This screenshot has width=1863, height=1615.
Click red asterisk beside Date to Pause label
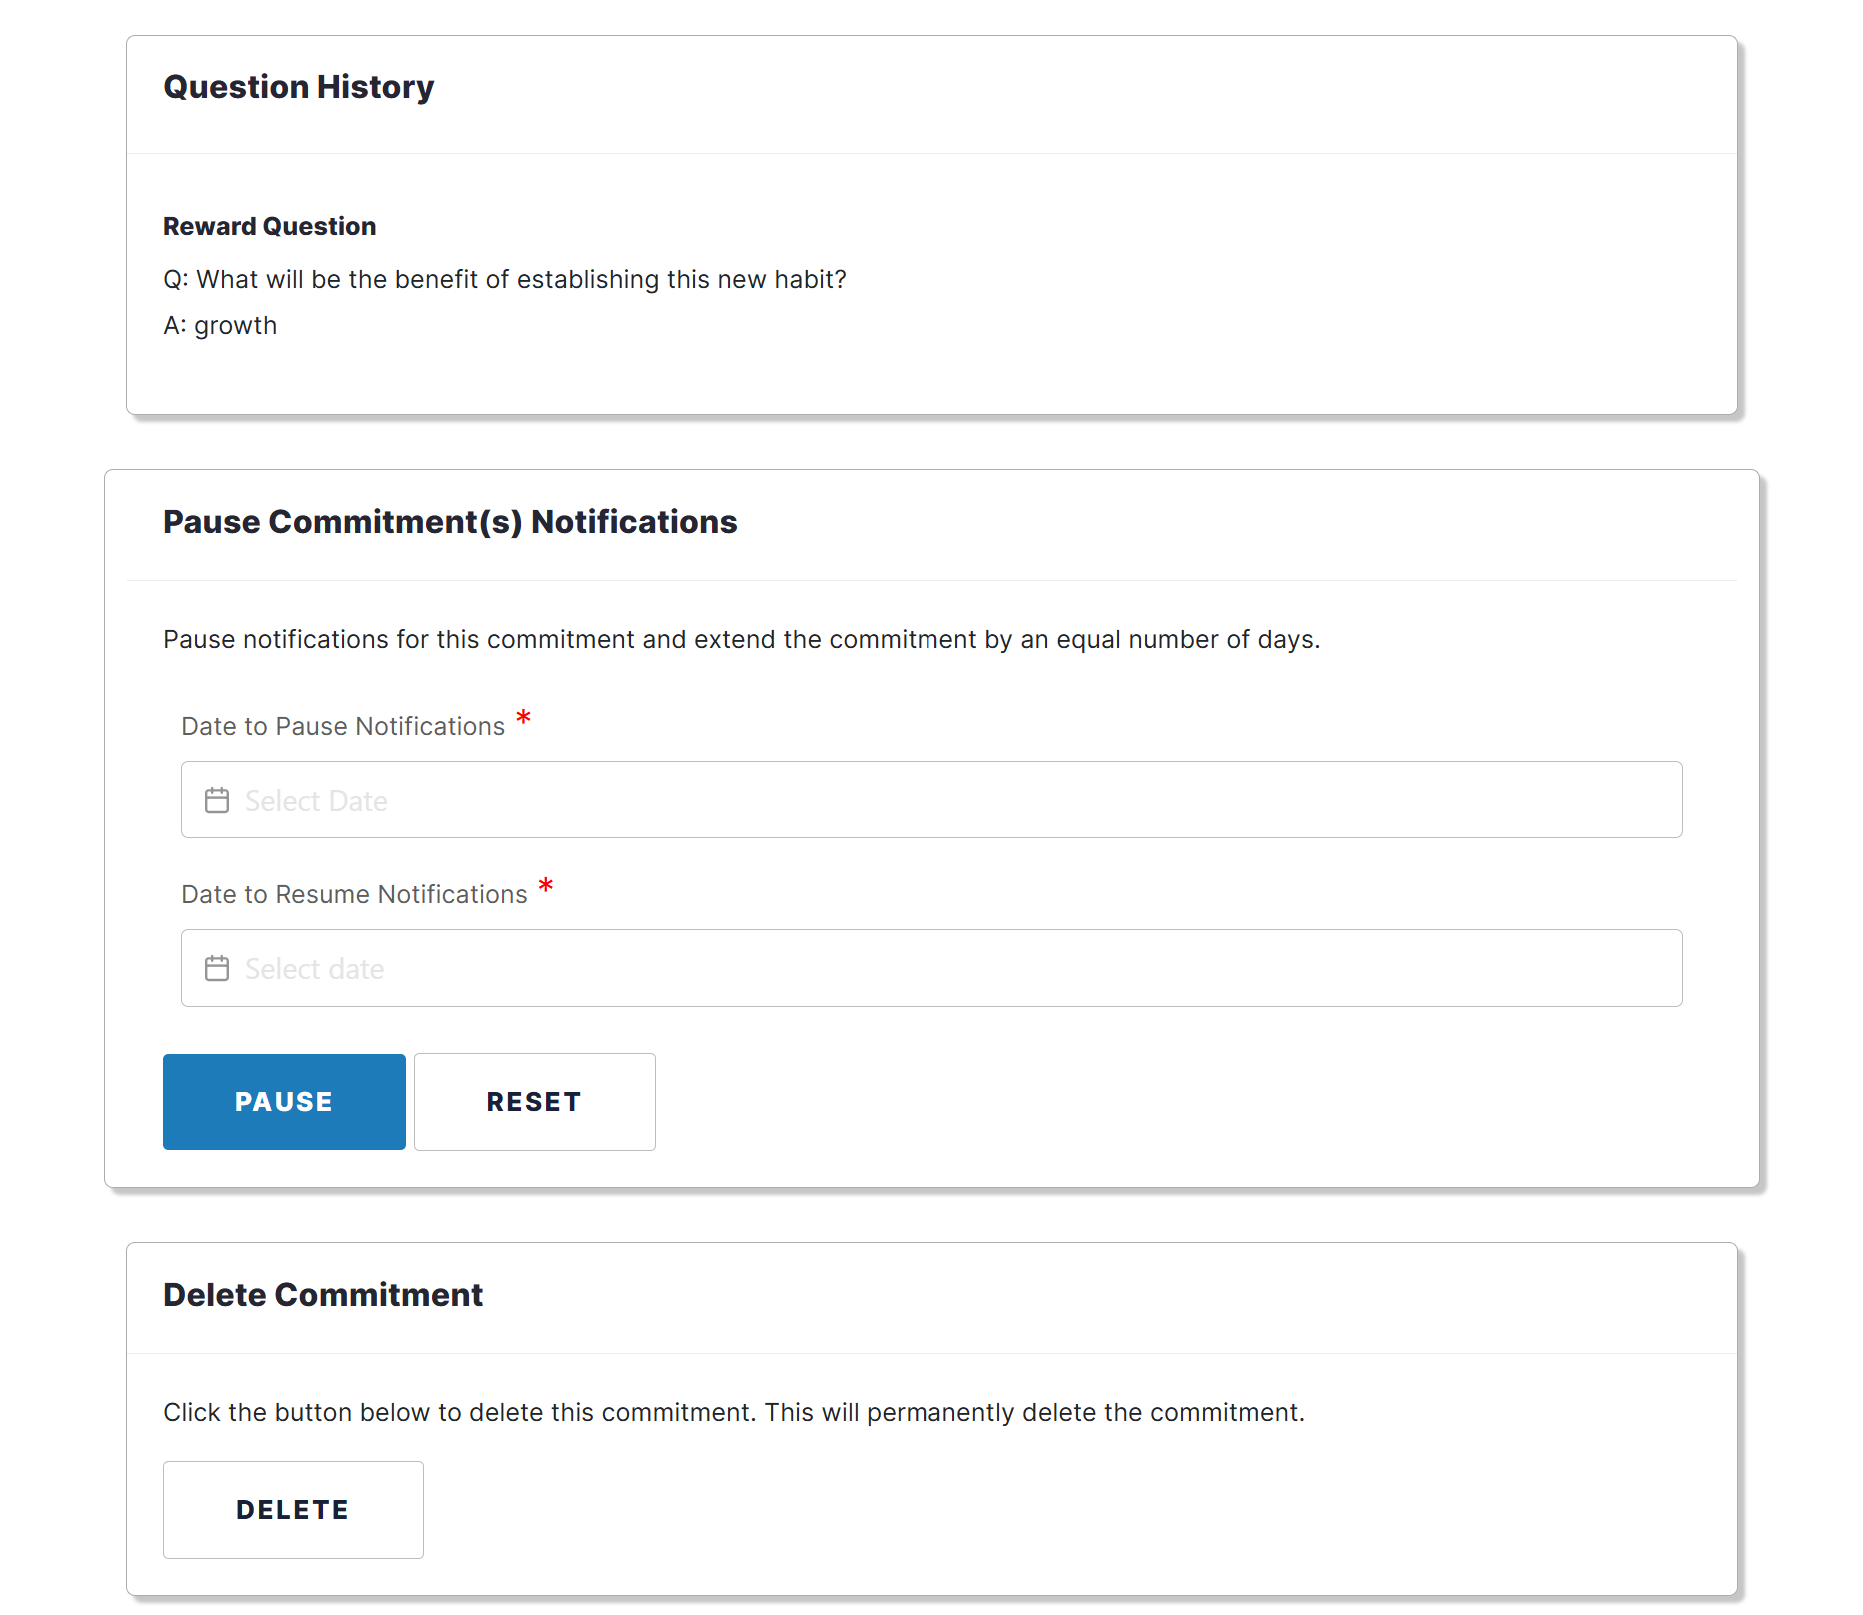(x=523, y=717)
